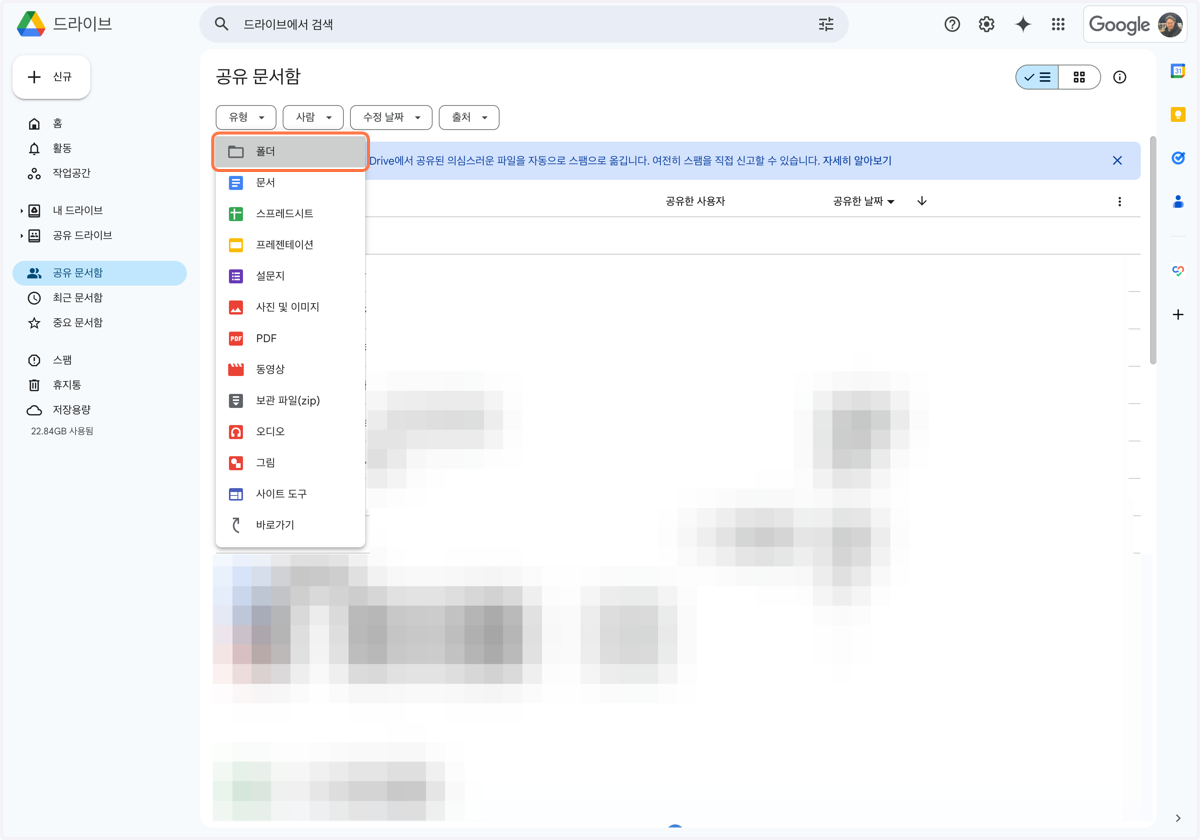The image size is (1200, 840).
Task: Open 공유 문서함 in the sidebar
Action: [x=100, y=273]
